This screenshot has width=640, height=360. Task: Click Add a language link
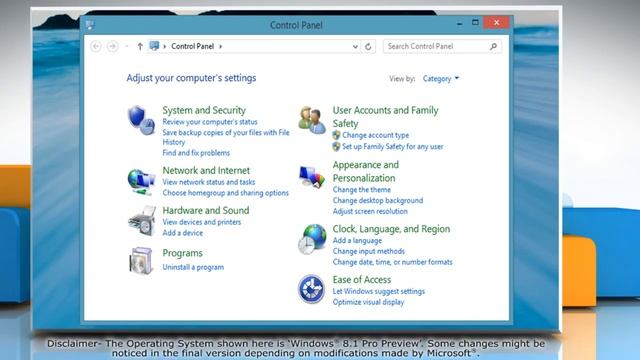point(357,240)
